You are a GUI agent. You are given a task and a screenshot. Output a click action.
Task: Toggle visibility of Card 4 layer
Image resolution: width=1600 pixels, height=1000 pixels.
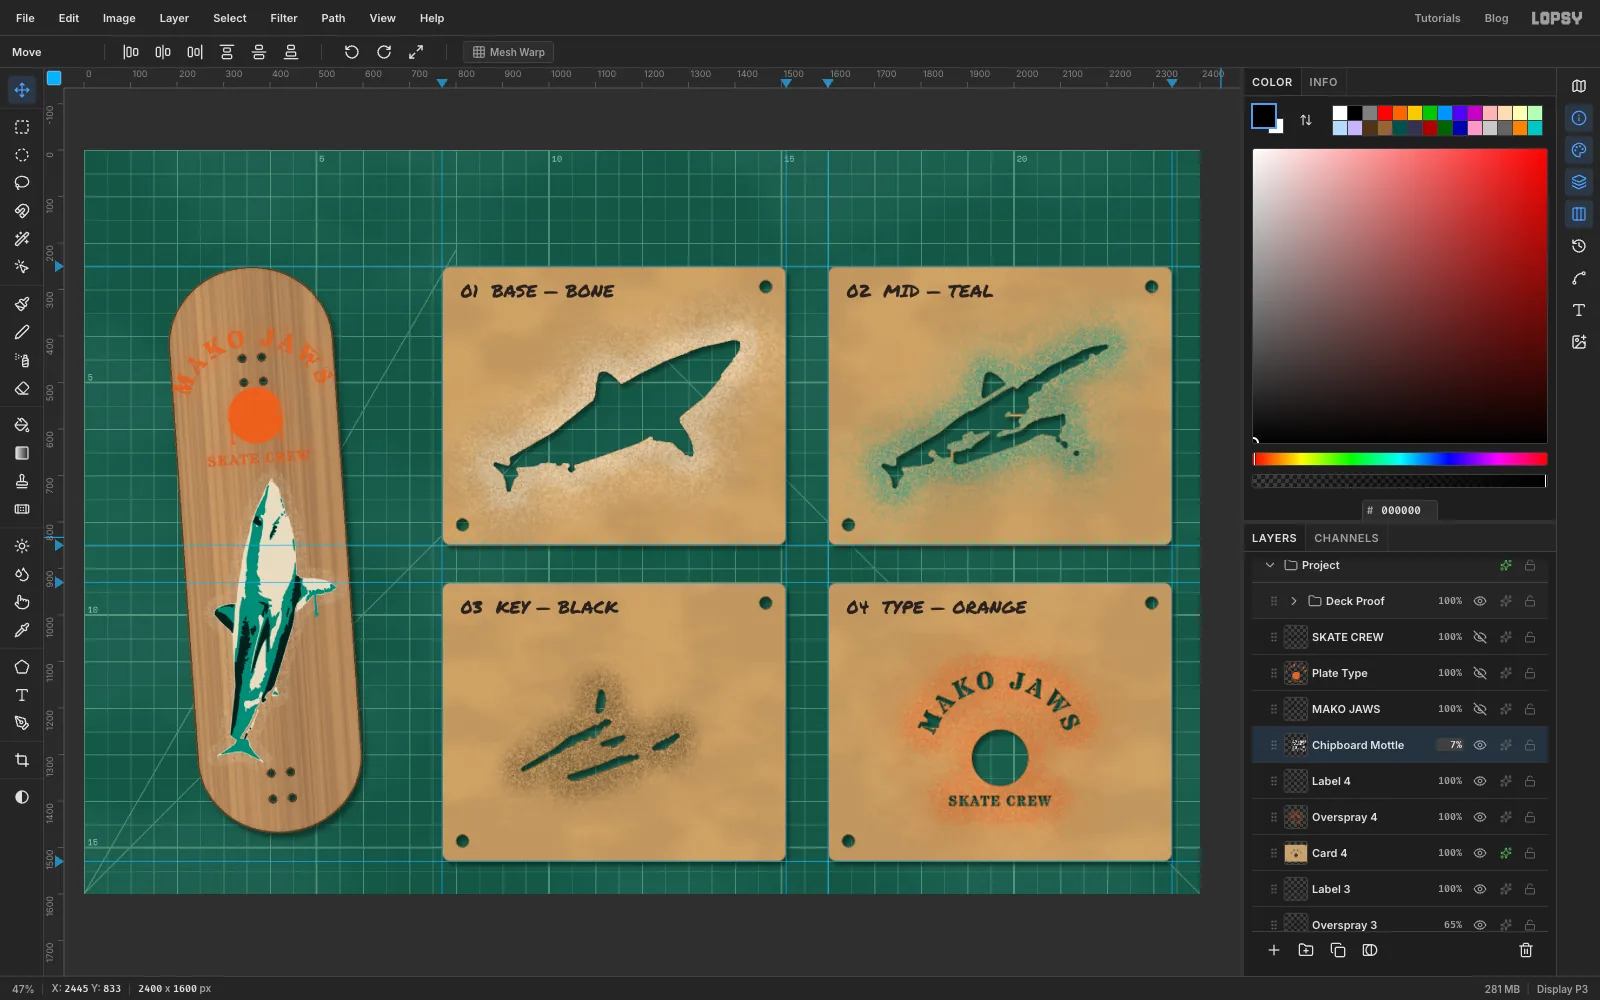[1480, 853]
